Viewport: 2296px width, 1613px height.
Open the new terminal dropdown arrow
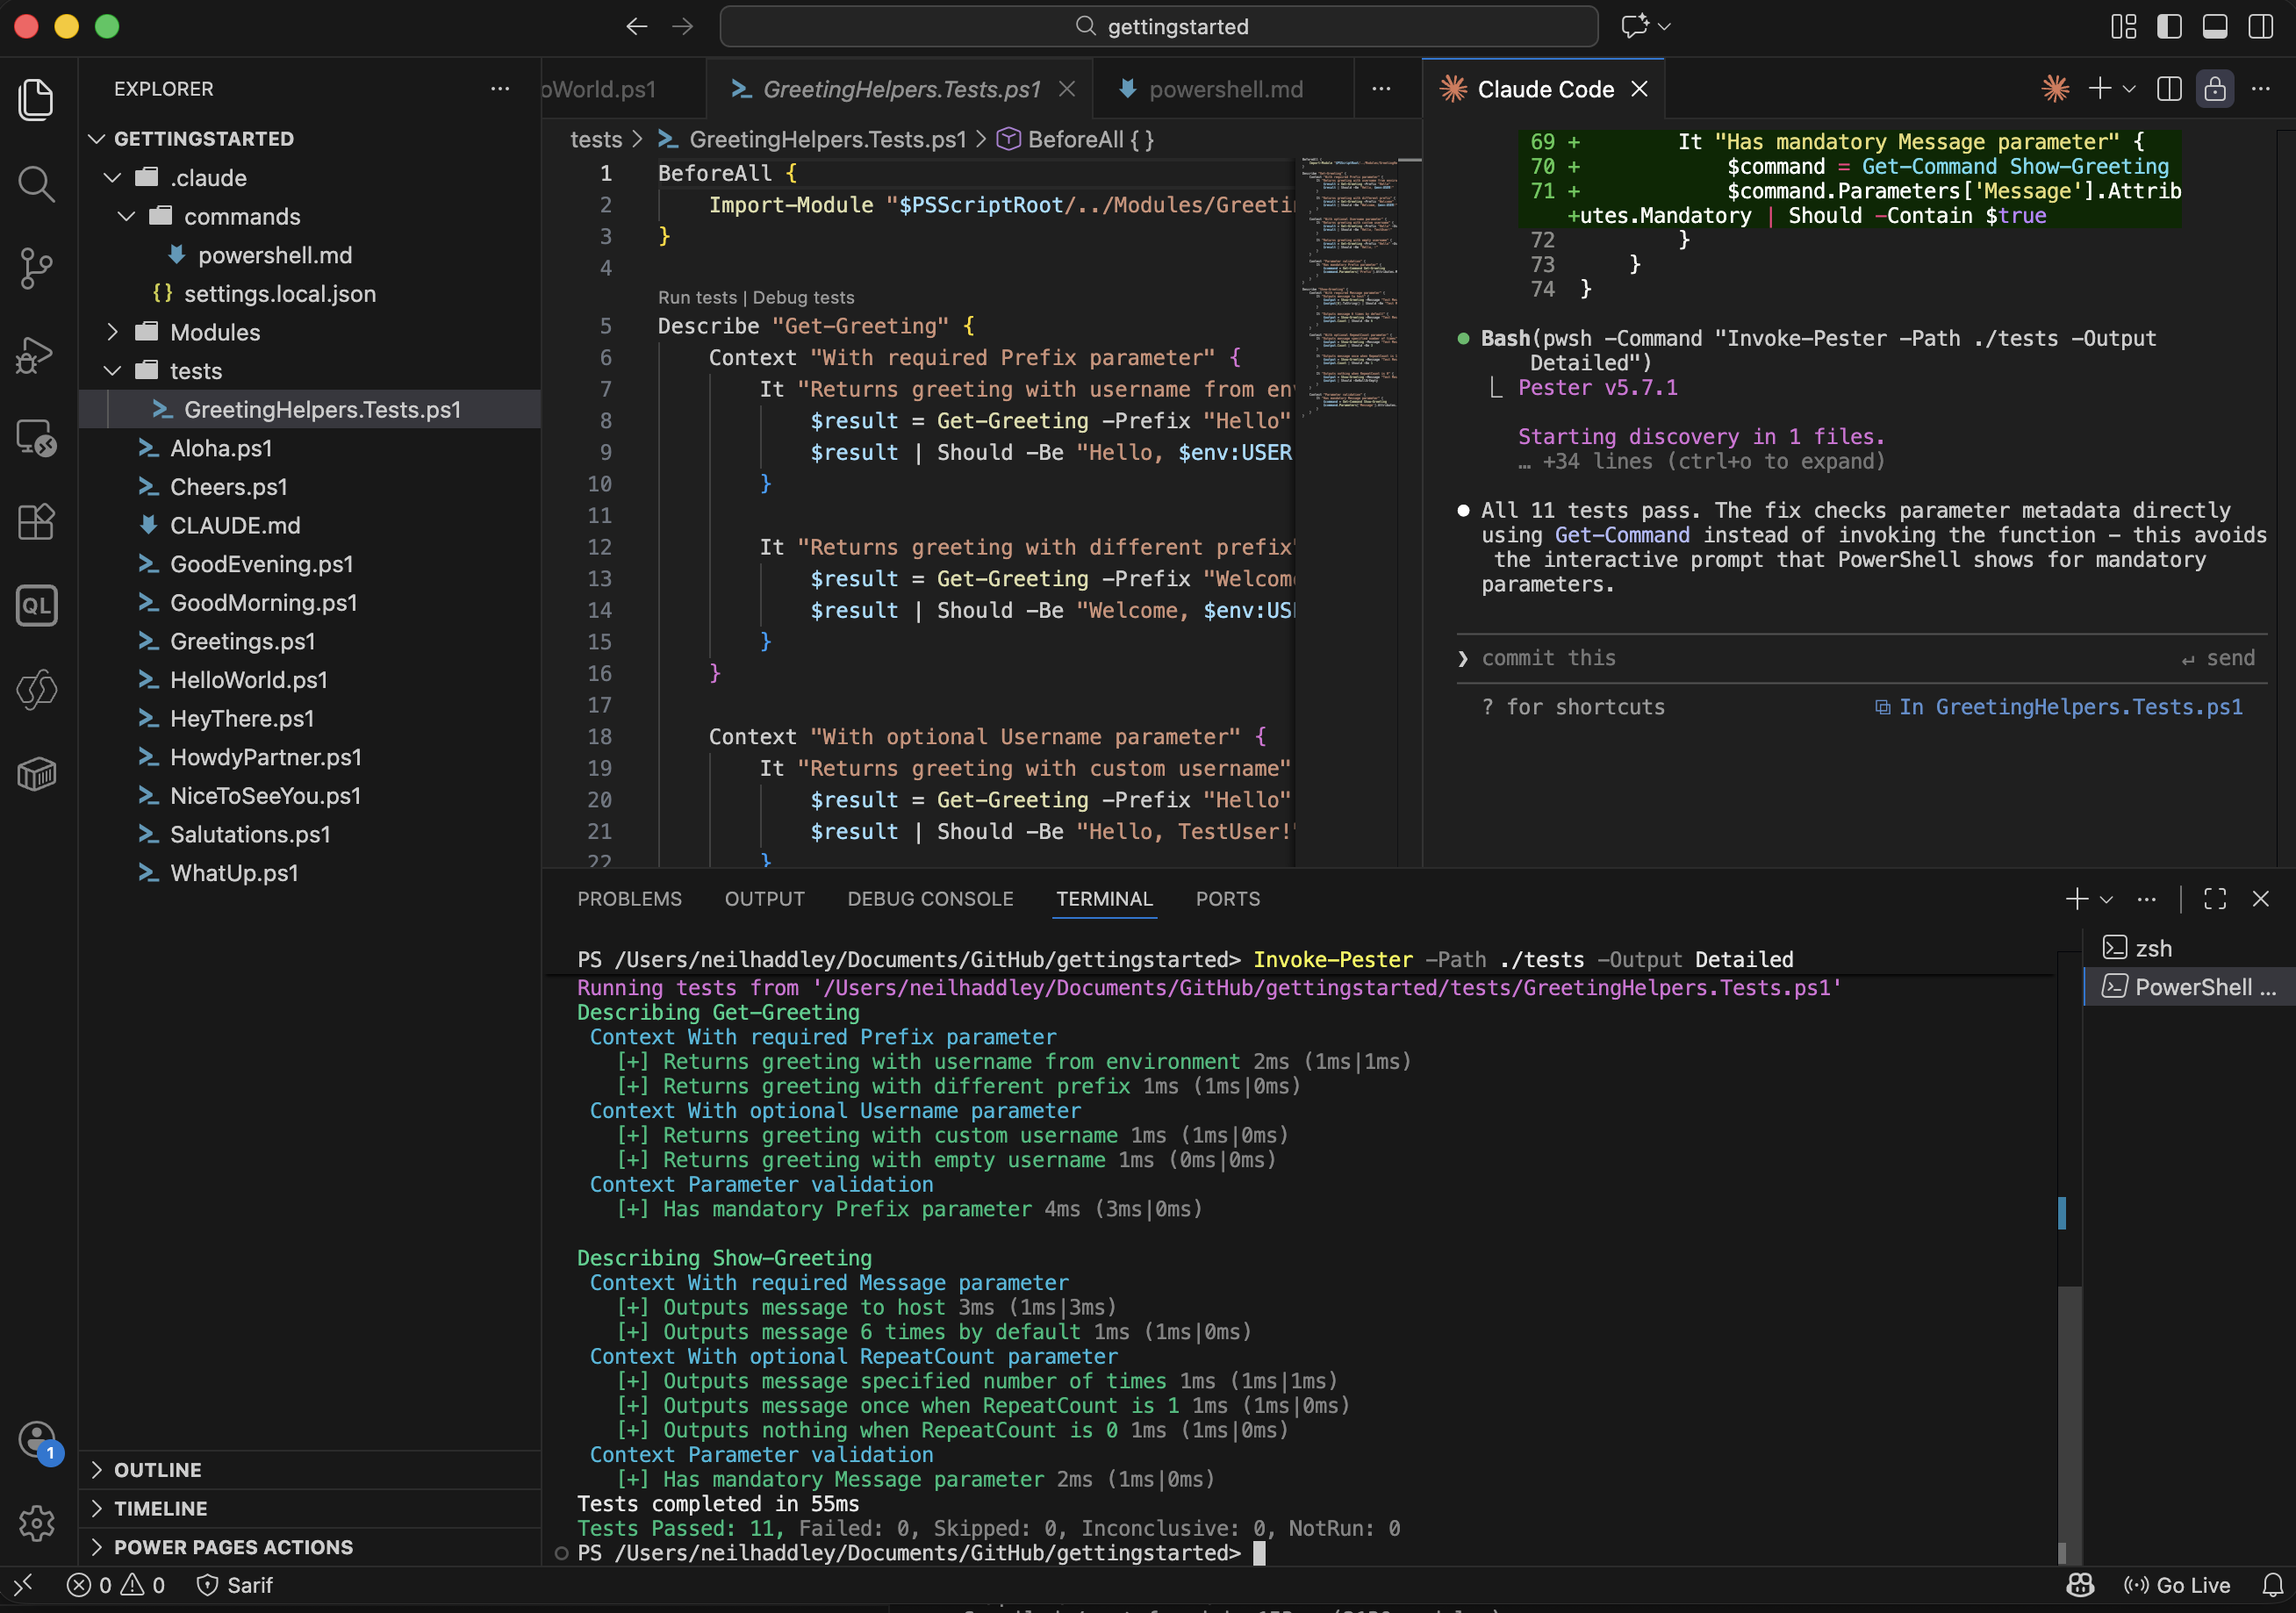(x=2107, y=899)
